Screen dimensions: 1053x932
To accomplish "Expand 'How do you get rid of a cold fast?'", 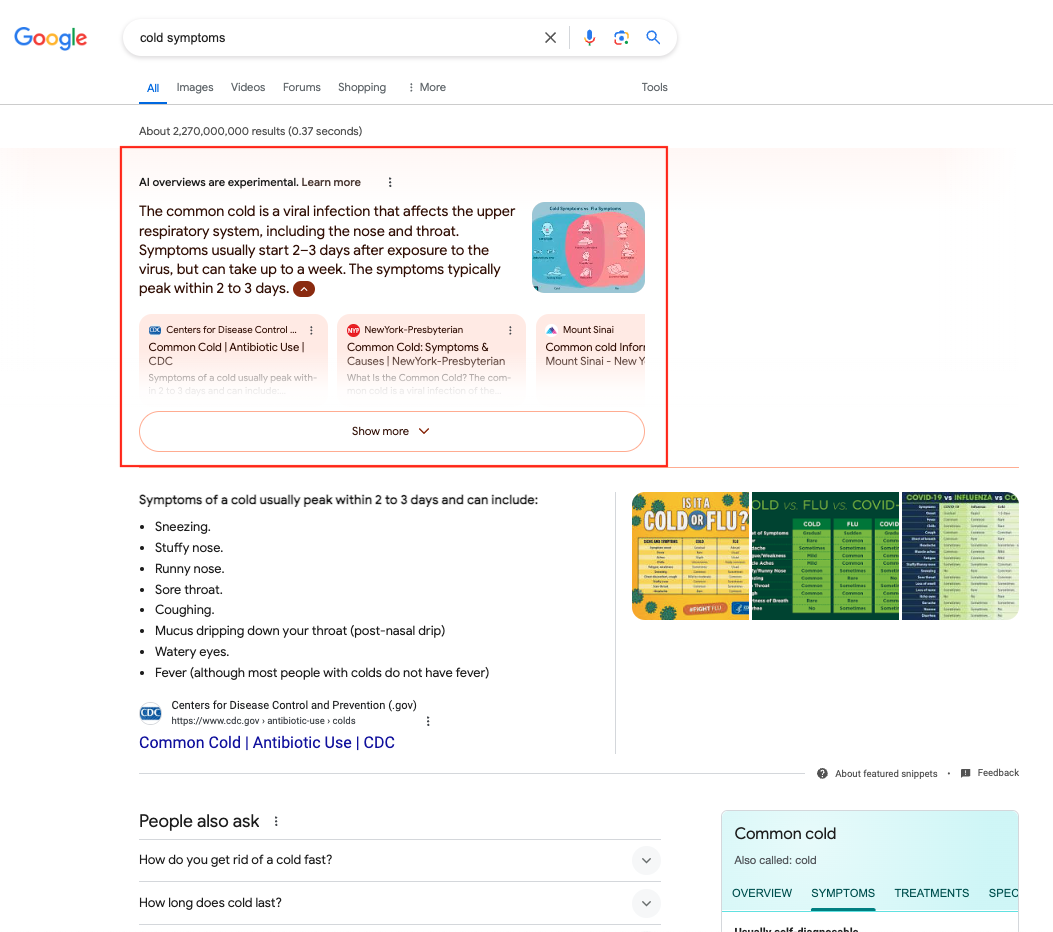I will (646, 860).
